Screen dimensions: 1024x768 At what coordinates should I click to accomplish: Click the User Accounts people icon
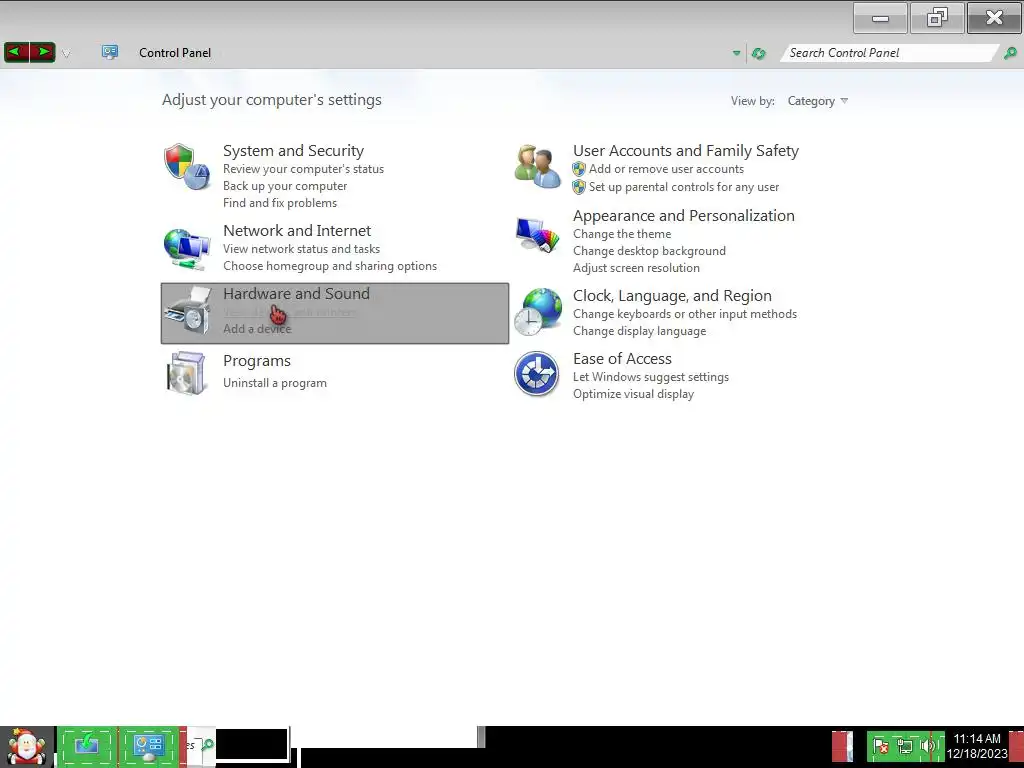(x=537, y=167)
